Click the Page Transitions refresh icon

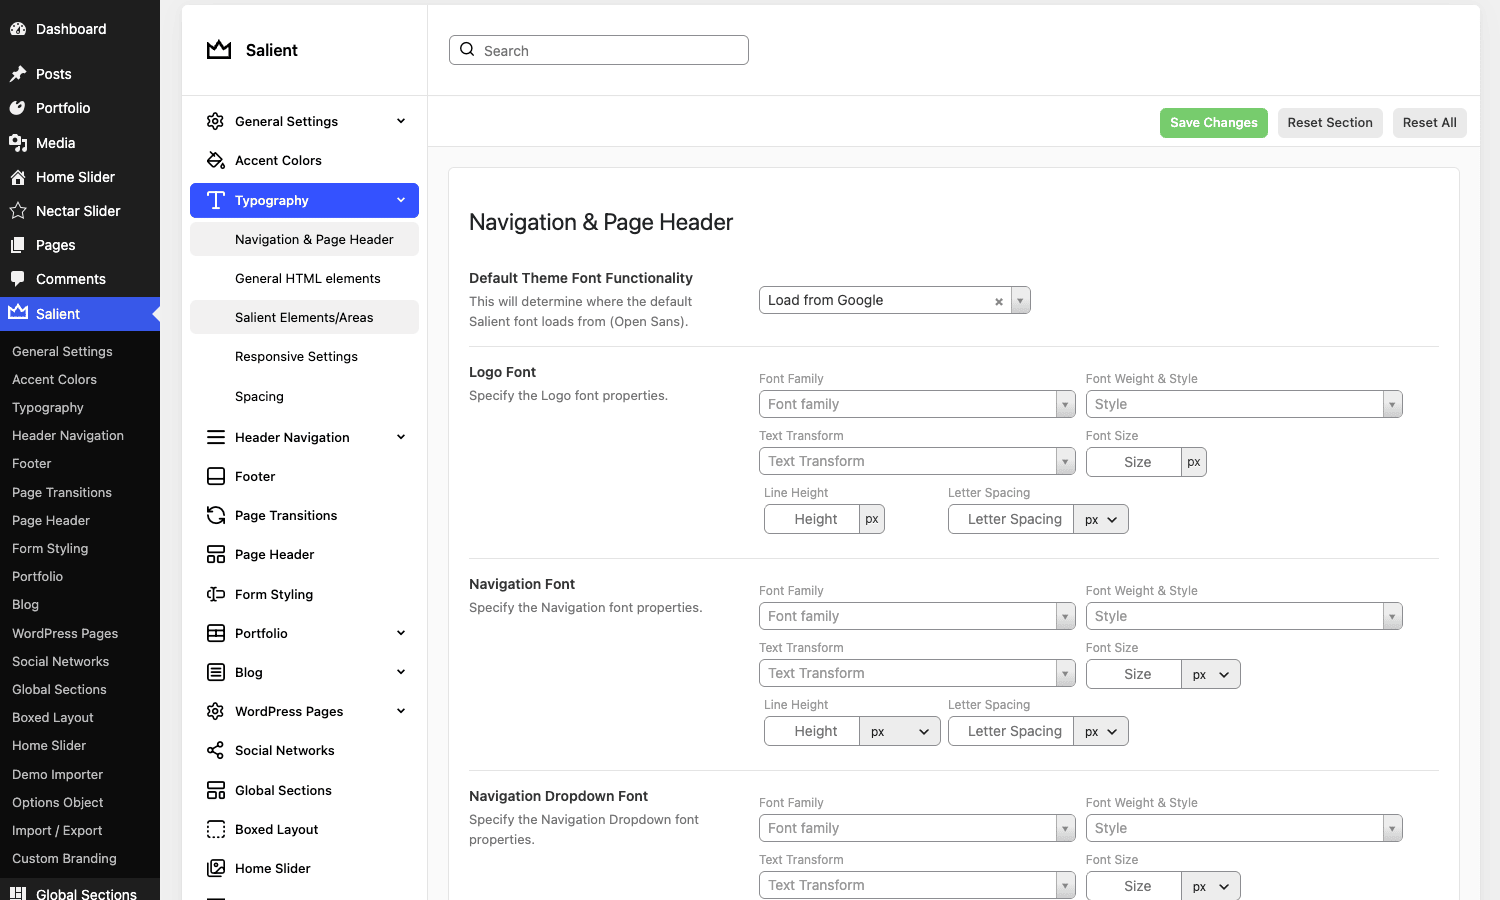[x=215, y=515]
